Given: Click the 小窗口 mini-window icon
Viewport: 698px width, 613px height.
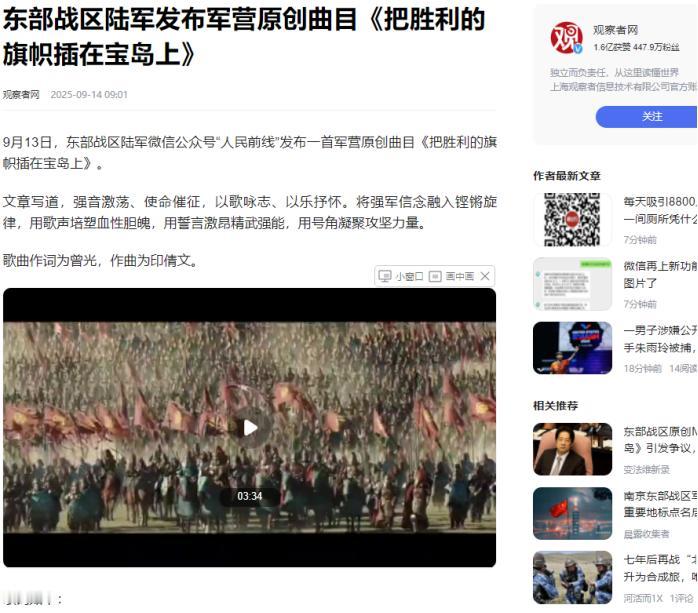Looking at the screenshot, I should point(385,276).
